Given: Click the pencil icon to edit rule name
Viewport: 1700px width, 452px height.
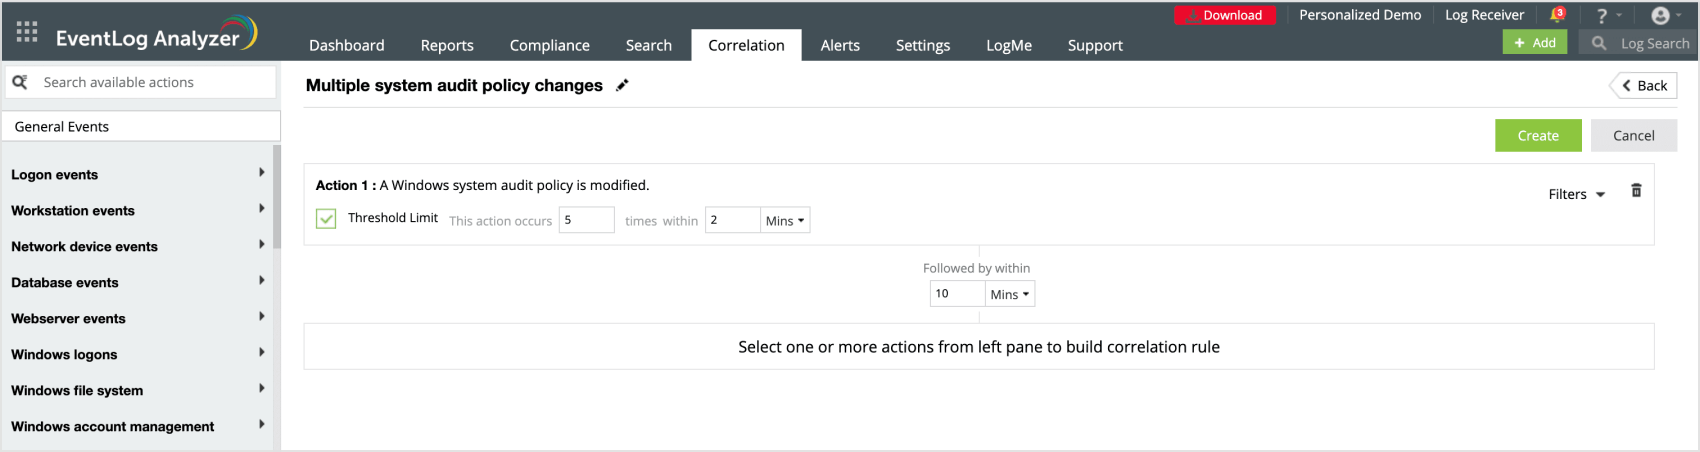Looking at the screenshot, I should (622, 86).
